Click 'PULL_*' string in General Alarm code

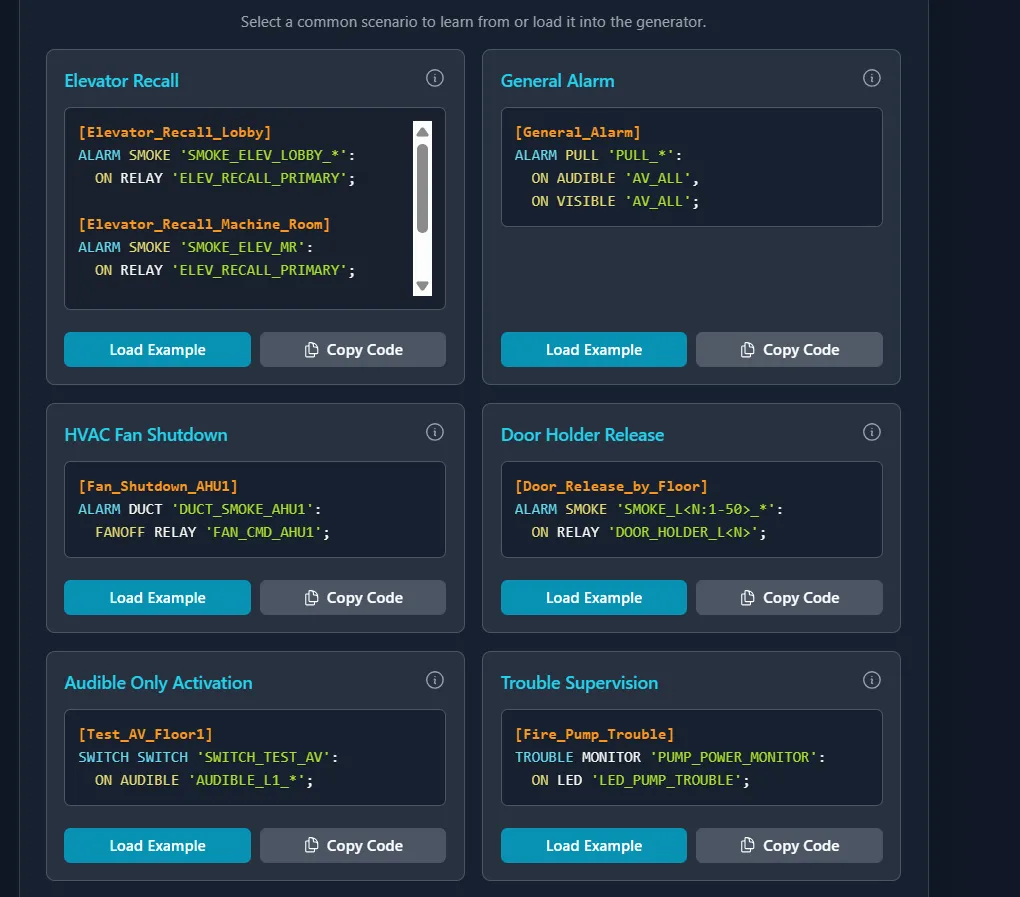coord(641,155)
